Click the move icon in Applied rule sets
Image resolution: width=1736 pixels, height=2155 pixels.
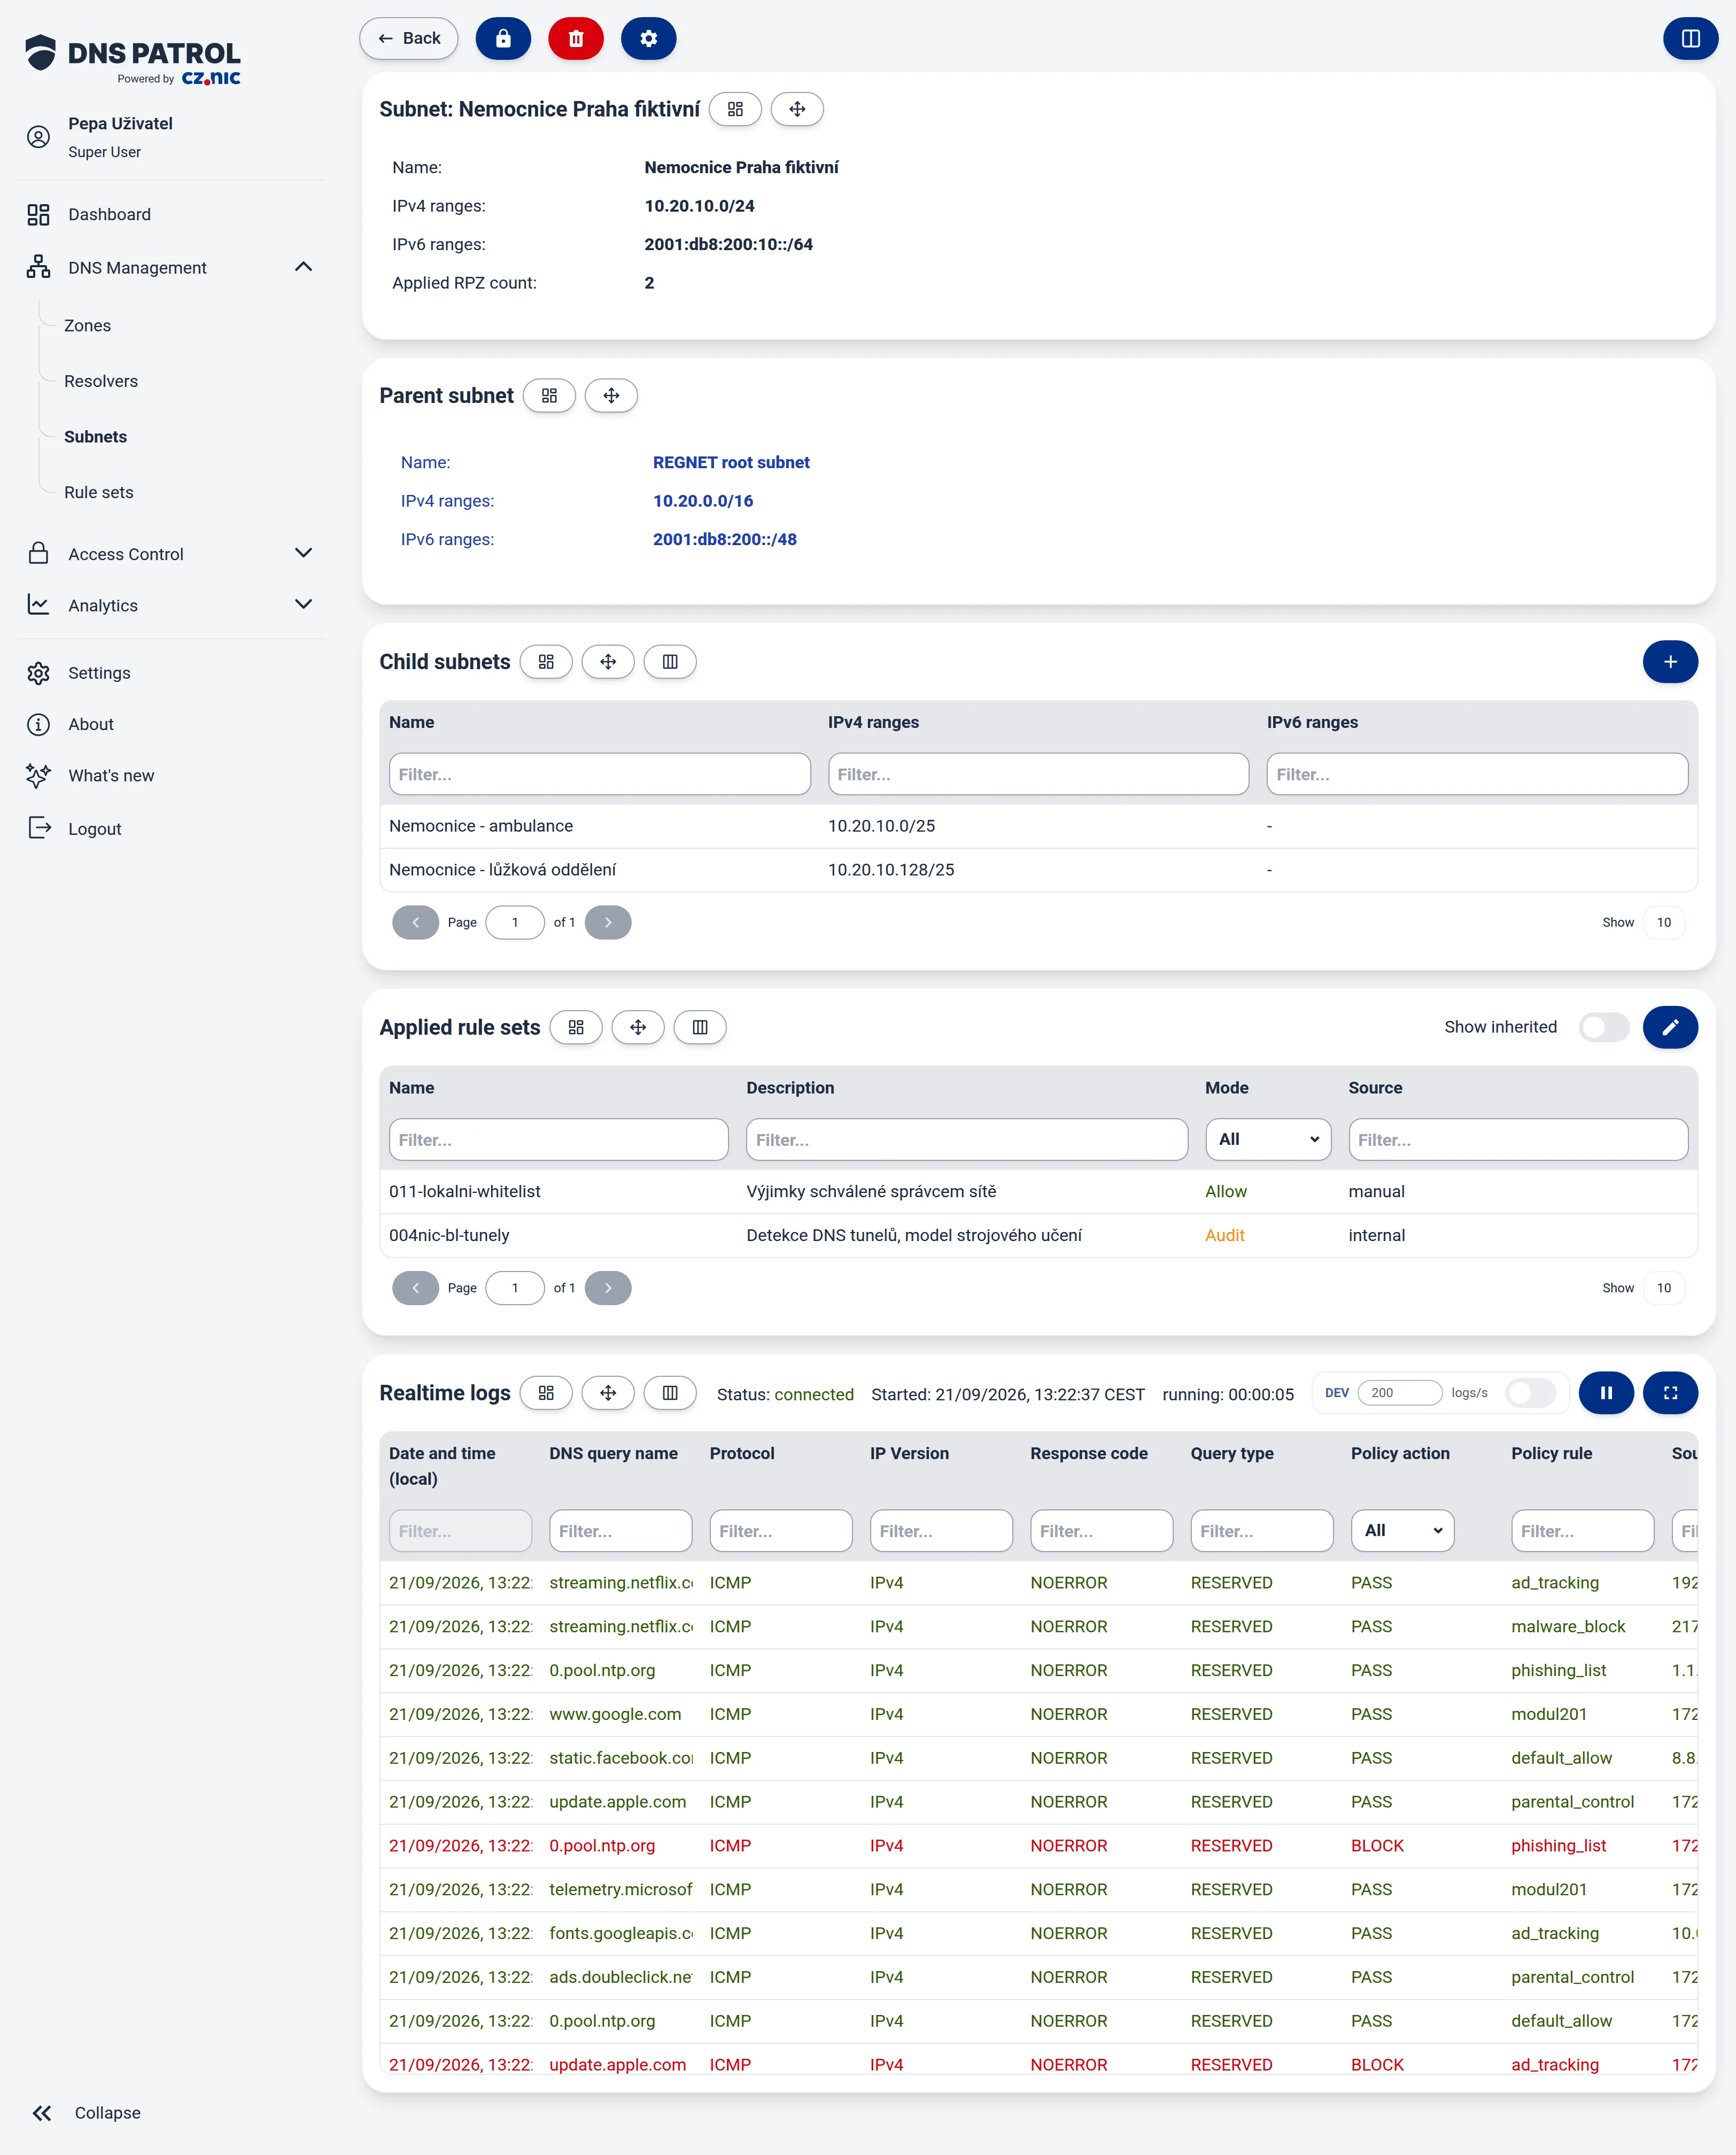click(638, 1027)
